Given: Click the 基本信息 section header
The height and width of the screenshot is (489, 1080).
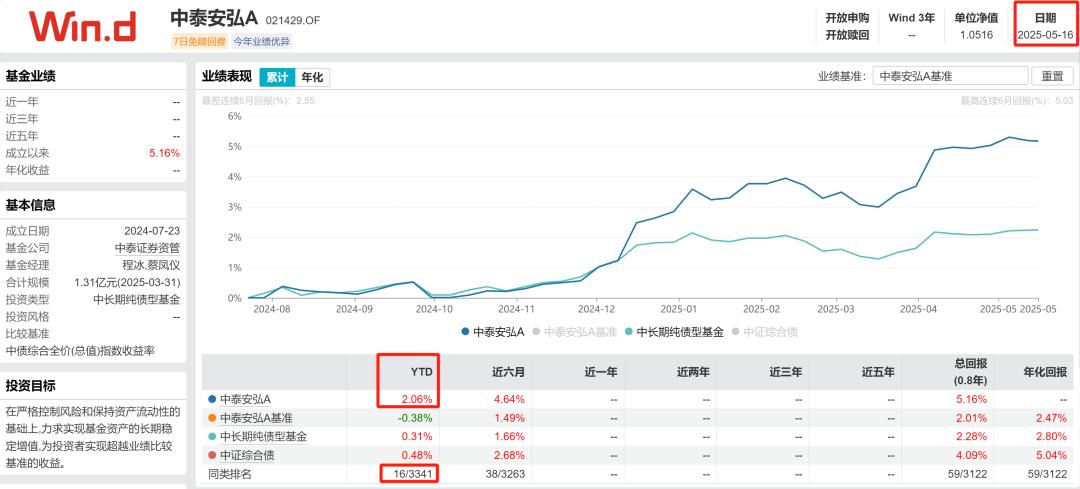Looking at the screenshot, I should click(x=30, y=205).
